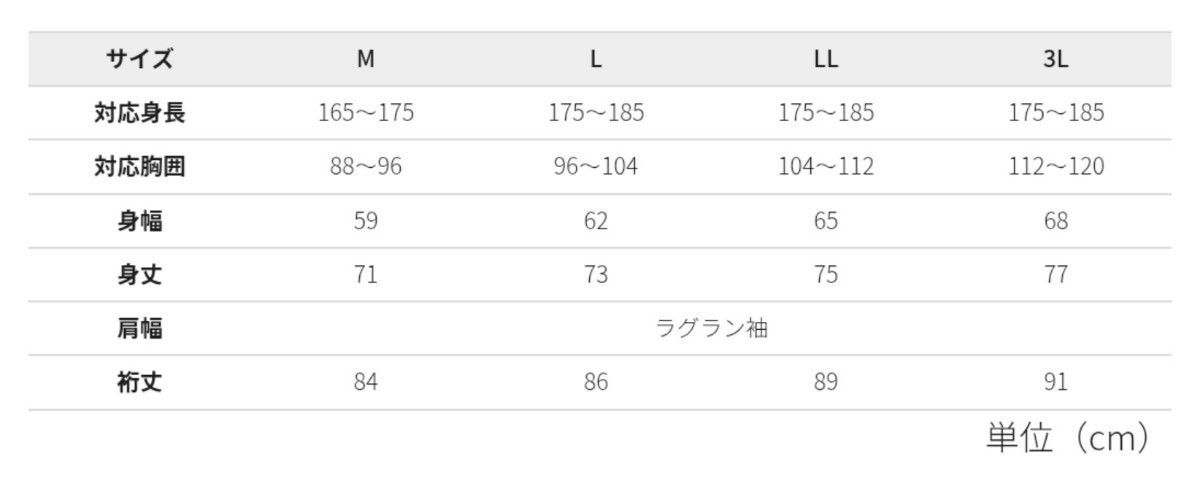Click the ラグラン袖 text
The width and height of the screenshot is (1200, 478).
pyautogui.click(x=711, y=328)
